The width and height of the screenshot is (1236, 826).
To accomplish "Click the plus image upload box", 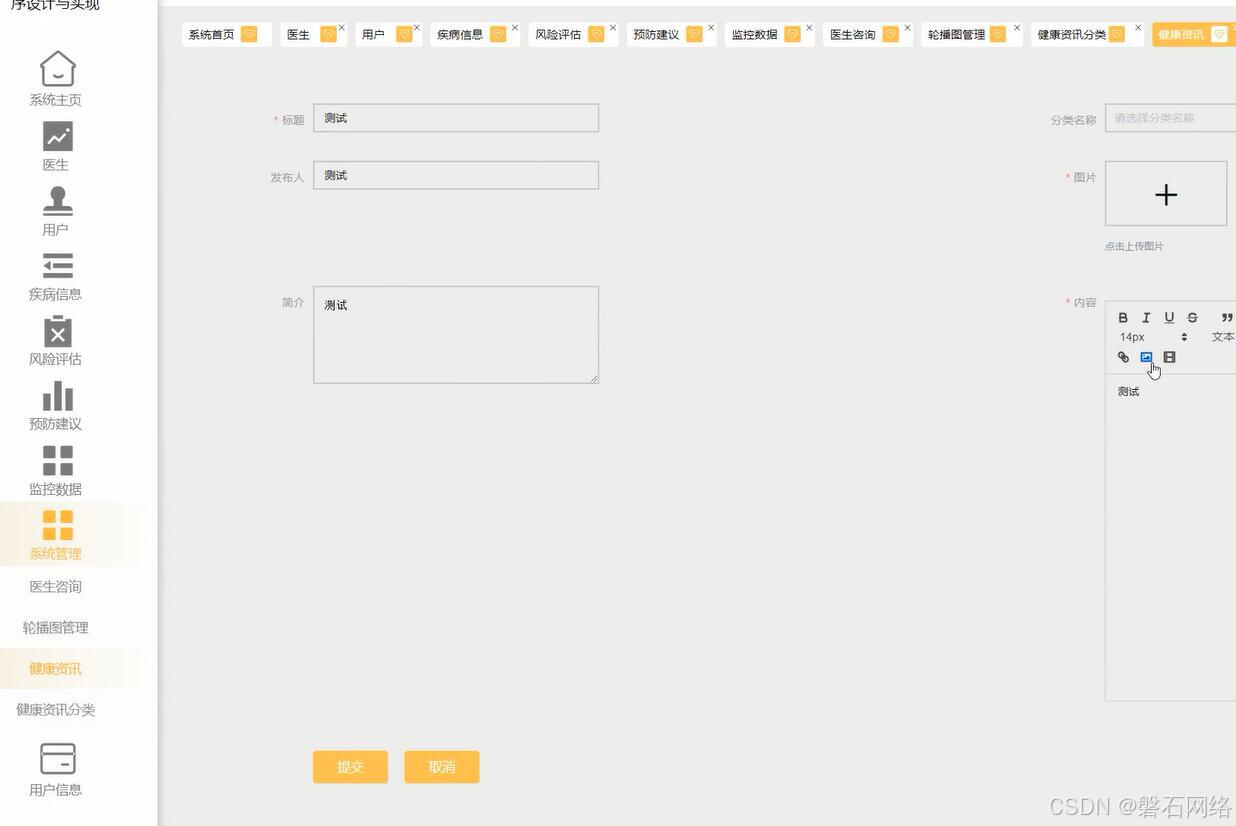I will (x=1166, y=194).
